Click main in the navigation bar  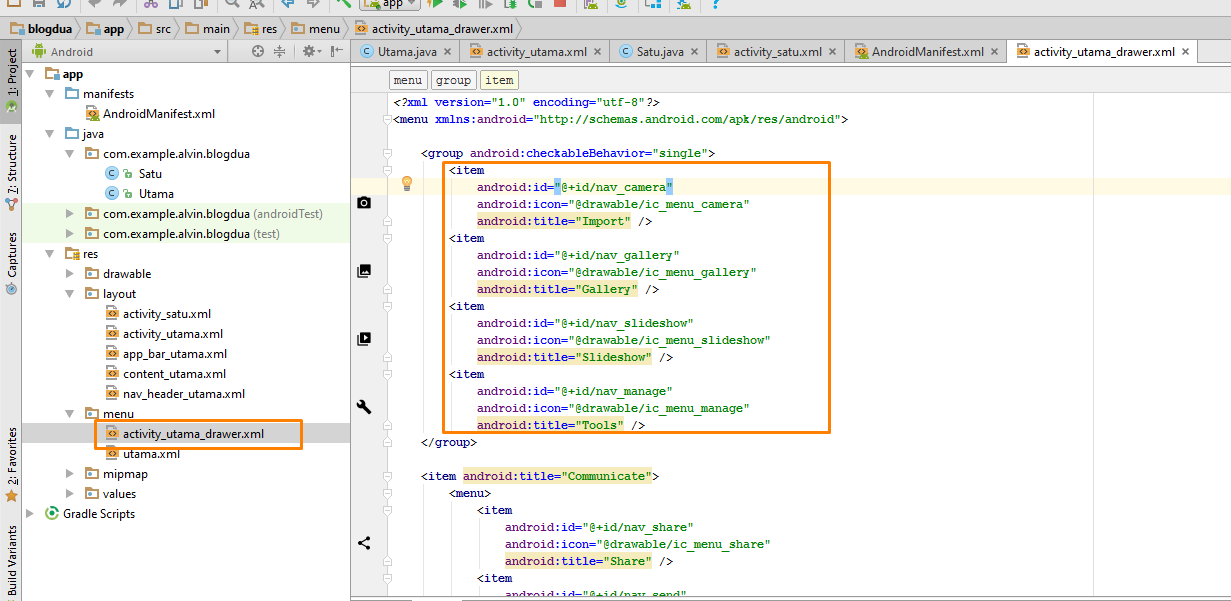pyautogui.click(x=206, y=29)
